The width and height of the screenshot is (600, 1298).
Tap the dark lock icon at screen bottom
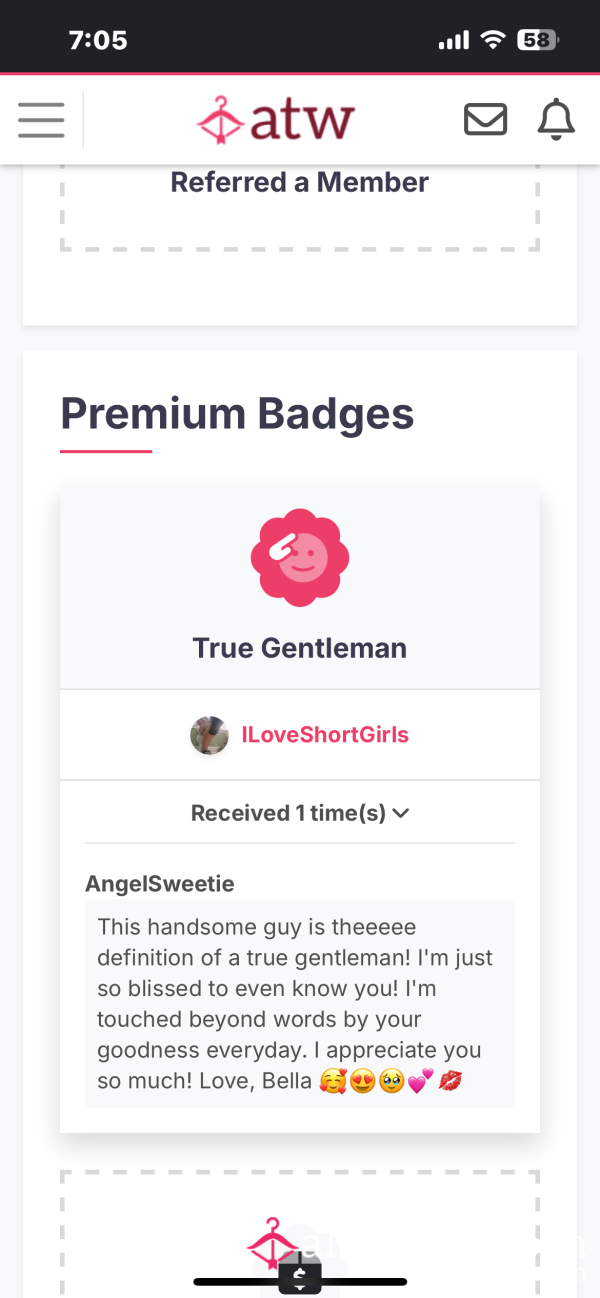click(x=300, y=1275)
